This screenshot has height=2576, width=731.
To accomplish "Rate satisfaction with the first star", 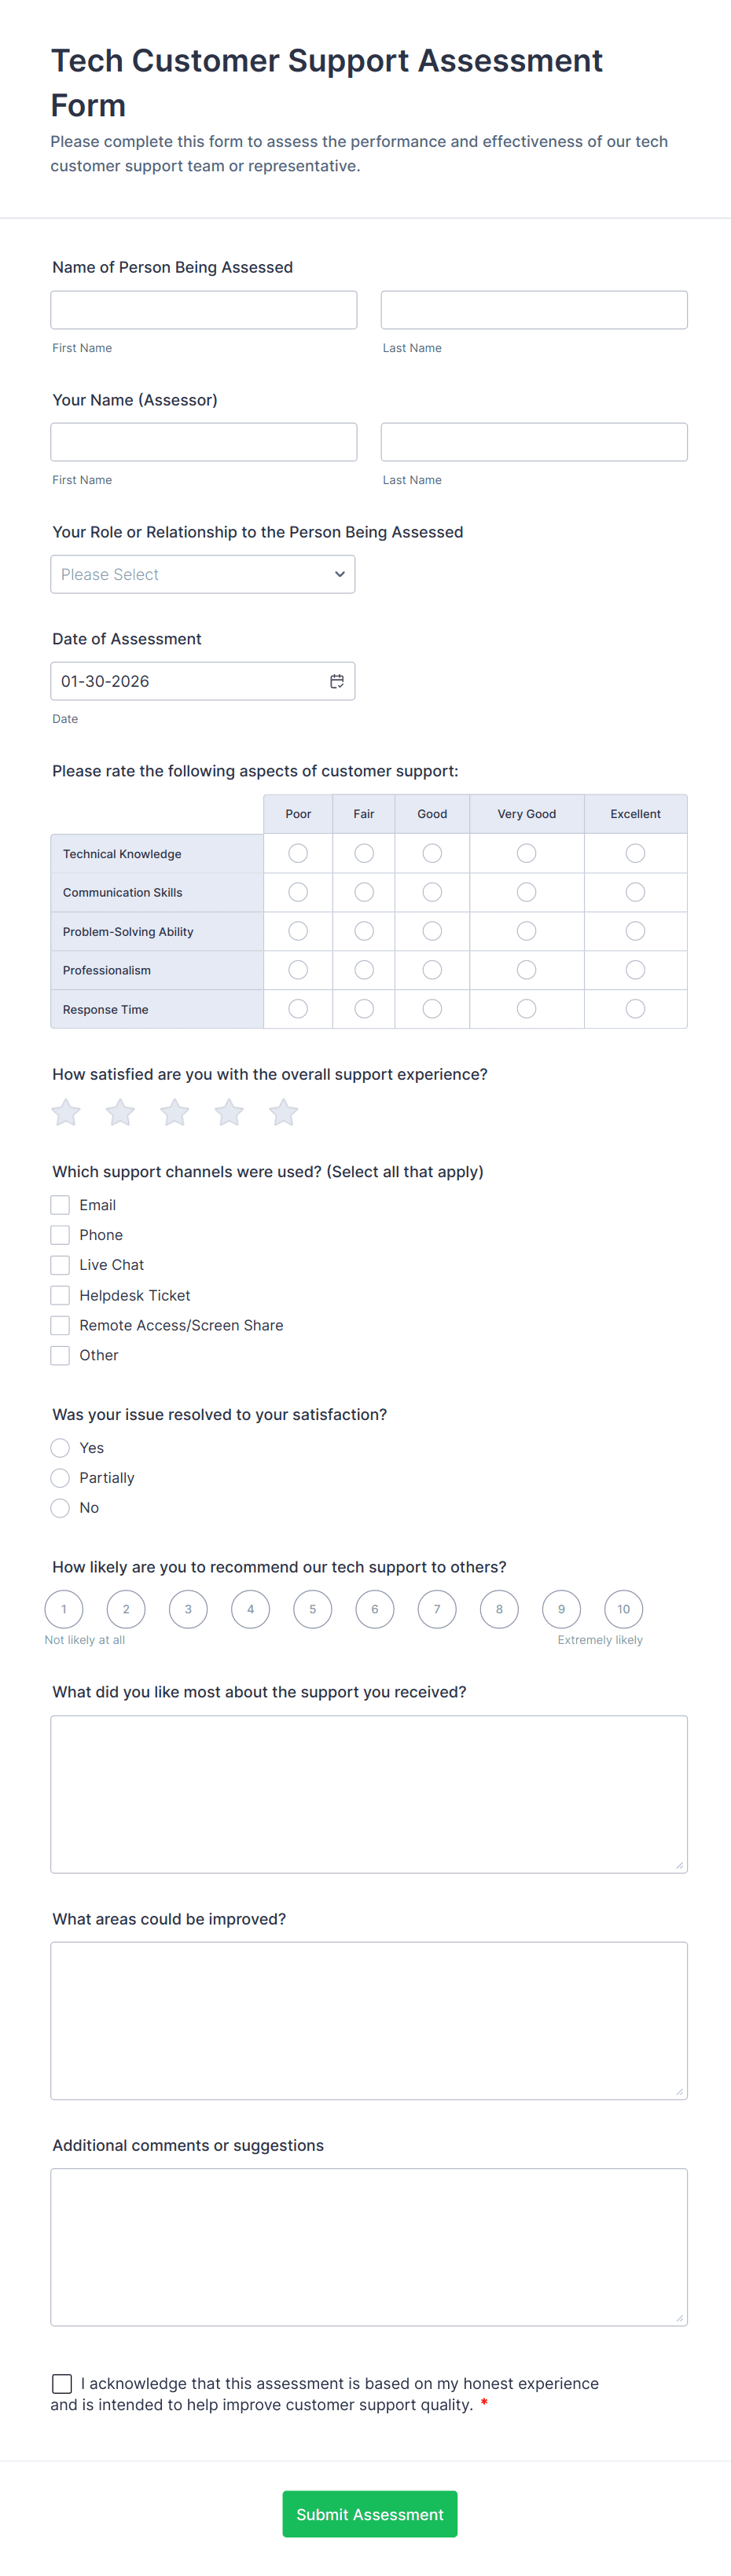I will click(66, 1112).
